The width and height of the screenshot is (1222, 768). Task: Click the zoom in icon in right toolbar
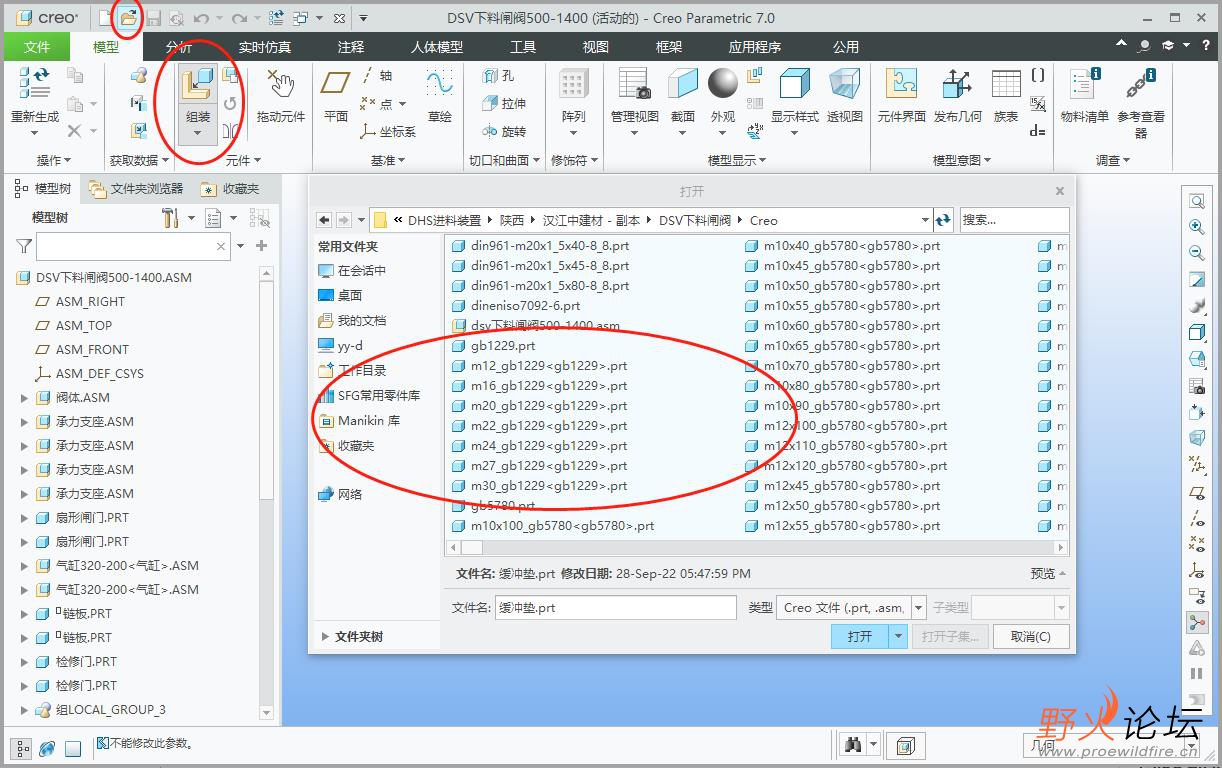1196,227
